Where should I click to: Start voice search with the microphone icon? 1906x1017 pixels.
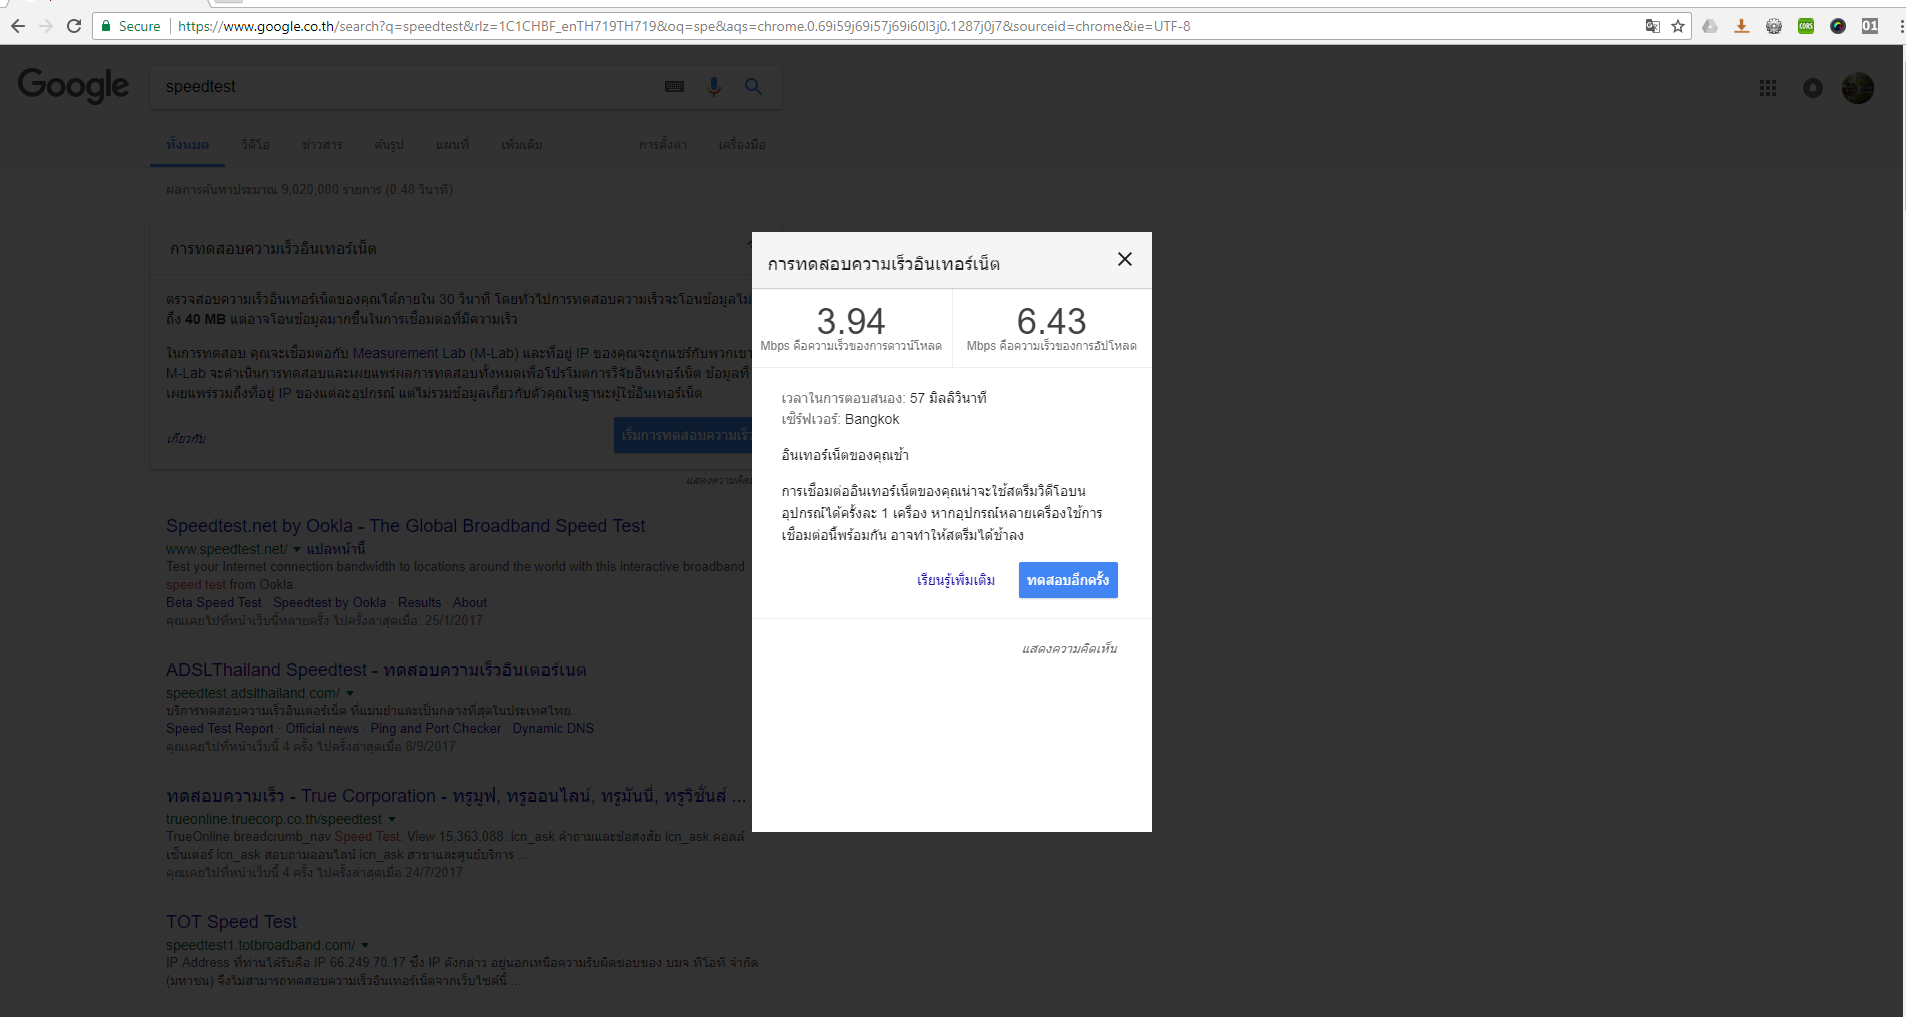[x=714, y=87]
